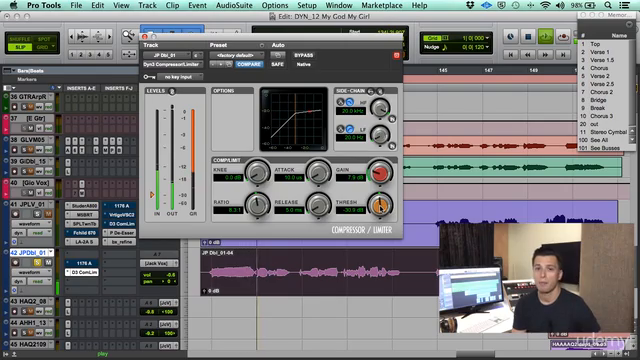The image size is (640, 360).
Task: Open the plugin track selector JP Dbl_01
Action: pyautogui.click(x=167, y=55)
